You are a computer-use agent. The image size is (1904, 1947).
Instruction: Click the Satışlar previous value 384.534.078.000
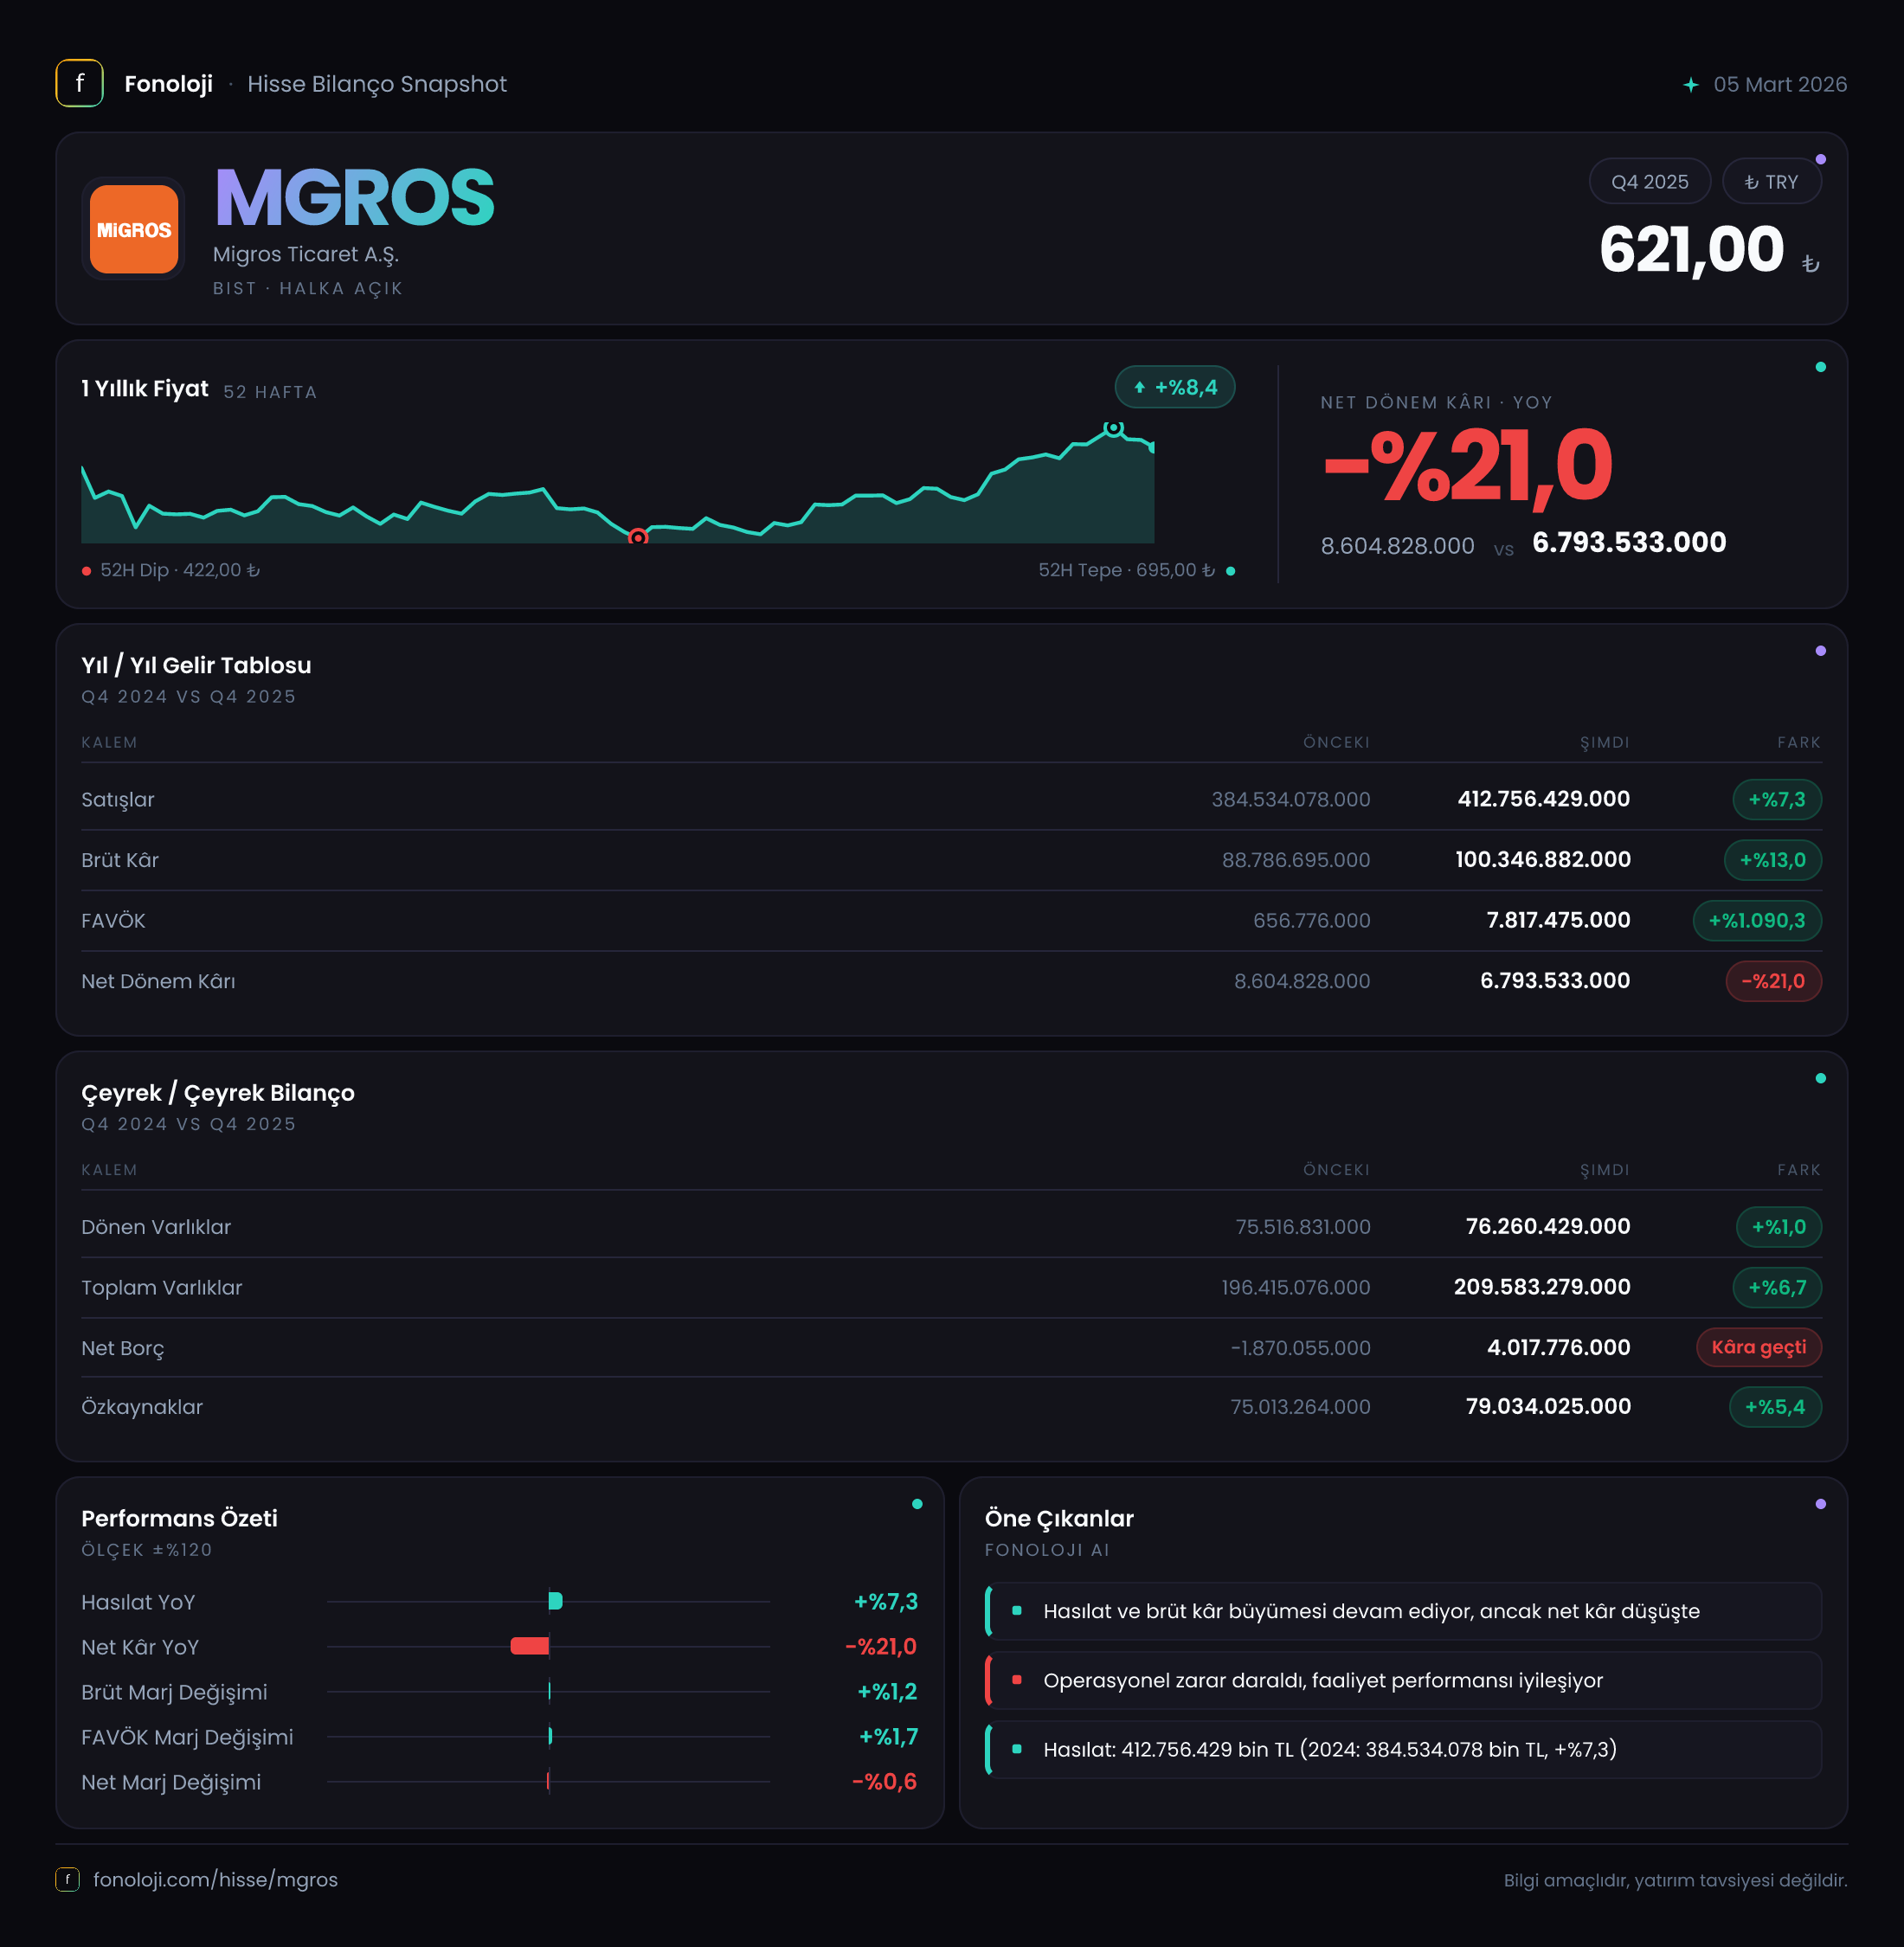pos(1291,799)
